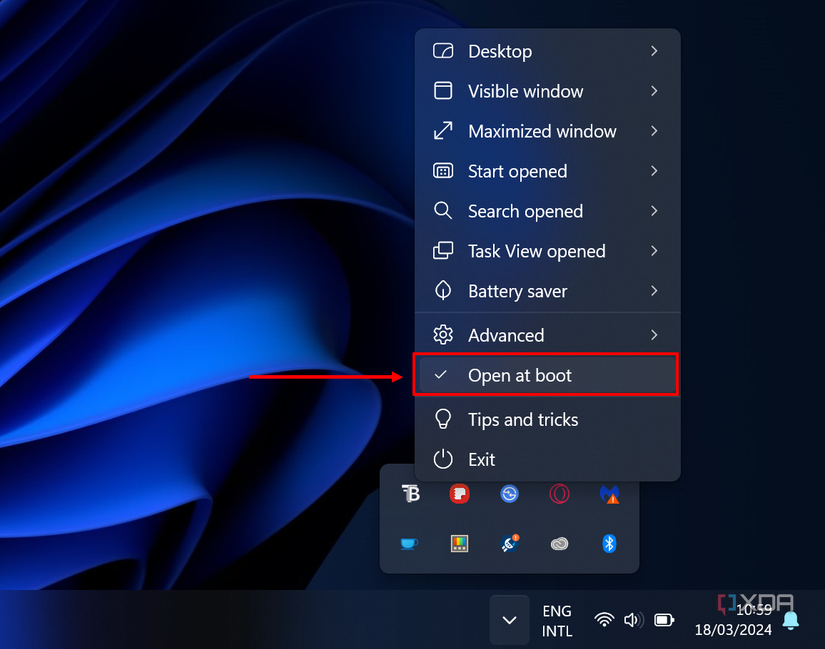
Task: Expand the Advanced submenu chevron
Action: [x=655, y=335]
